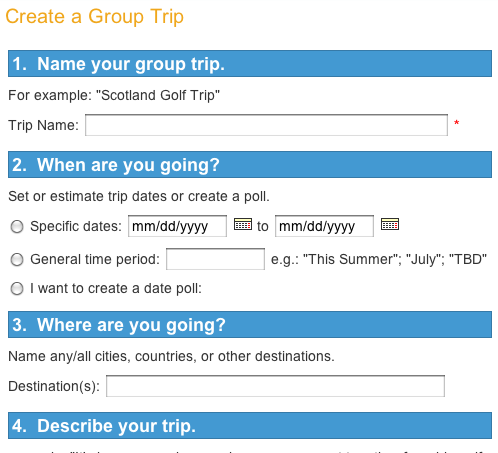
Task: Click the 'General time period:' label text
Action: (x=95, y=259)
